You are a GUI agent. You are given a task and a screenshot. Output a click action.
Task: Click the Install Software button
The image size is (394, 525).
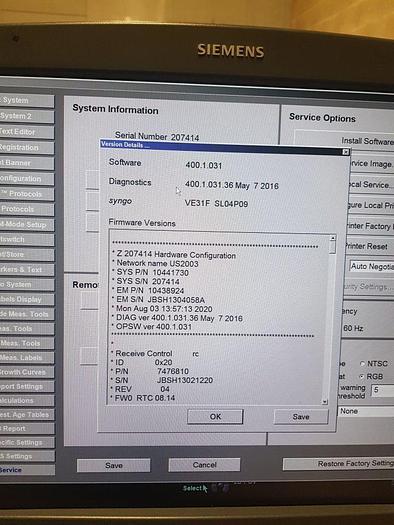pyautogui.click(x=345, y=141)
